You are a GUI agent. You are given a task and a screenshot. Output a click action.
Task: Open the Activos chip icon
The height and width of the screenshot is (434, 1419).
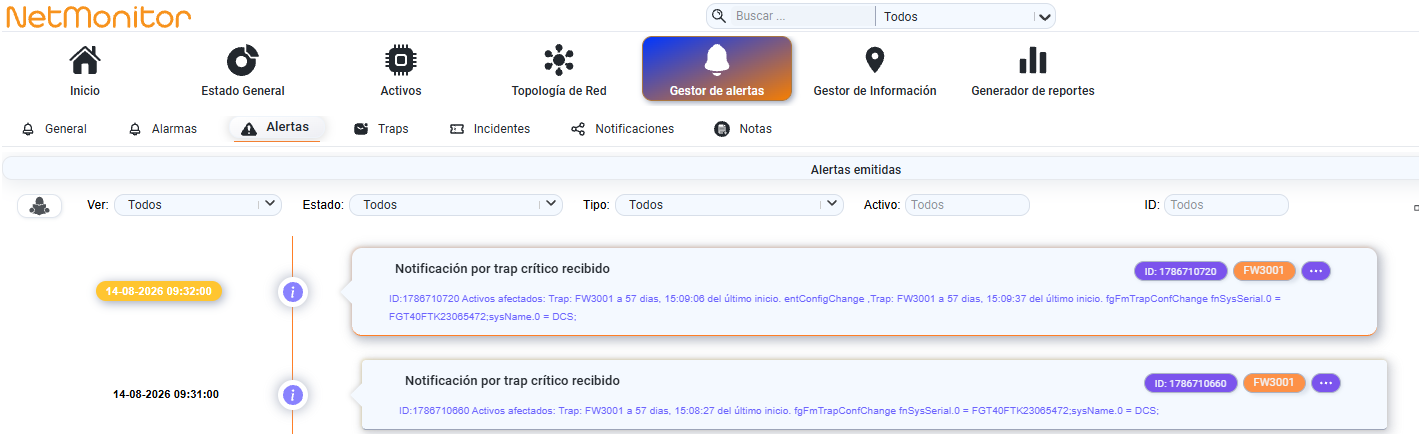[401, 61]
